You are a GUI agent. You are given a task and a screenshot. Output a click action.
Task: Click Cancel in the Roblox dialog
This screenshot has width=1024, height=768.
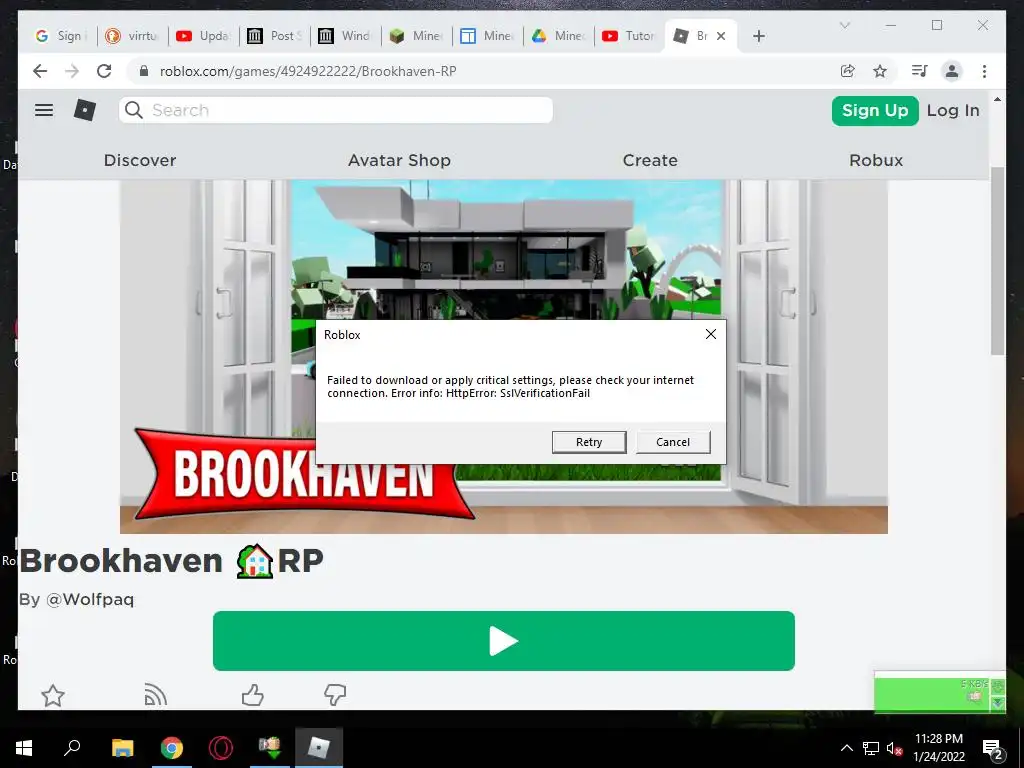point(673,442)
